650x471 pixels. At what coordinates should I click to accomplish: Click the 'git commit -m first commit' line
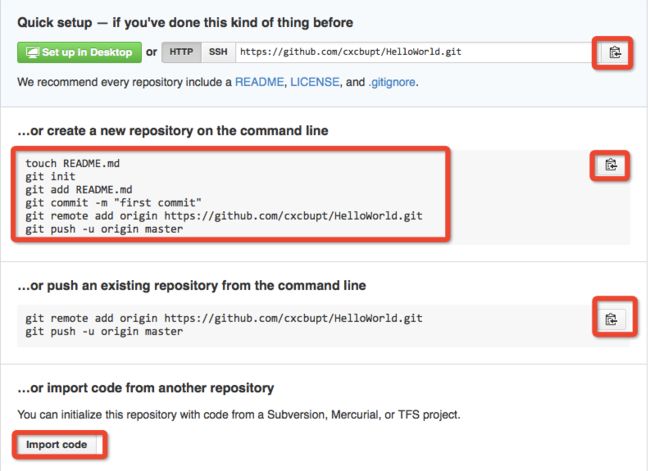click(113, 203)
